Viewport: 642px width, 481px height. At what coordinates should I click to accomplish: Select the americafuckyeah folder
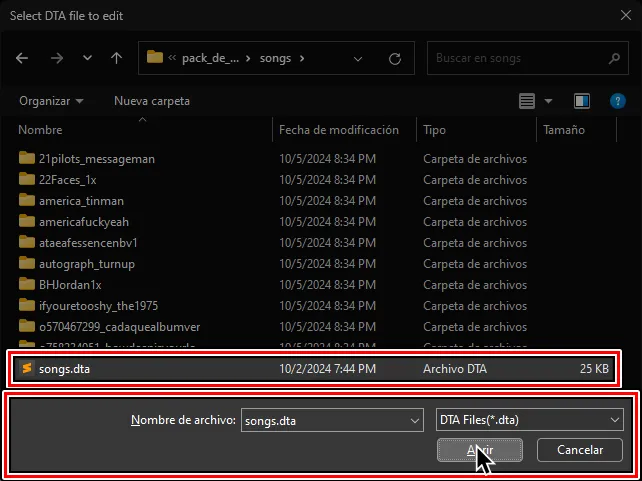click(x=84, y=222)
